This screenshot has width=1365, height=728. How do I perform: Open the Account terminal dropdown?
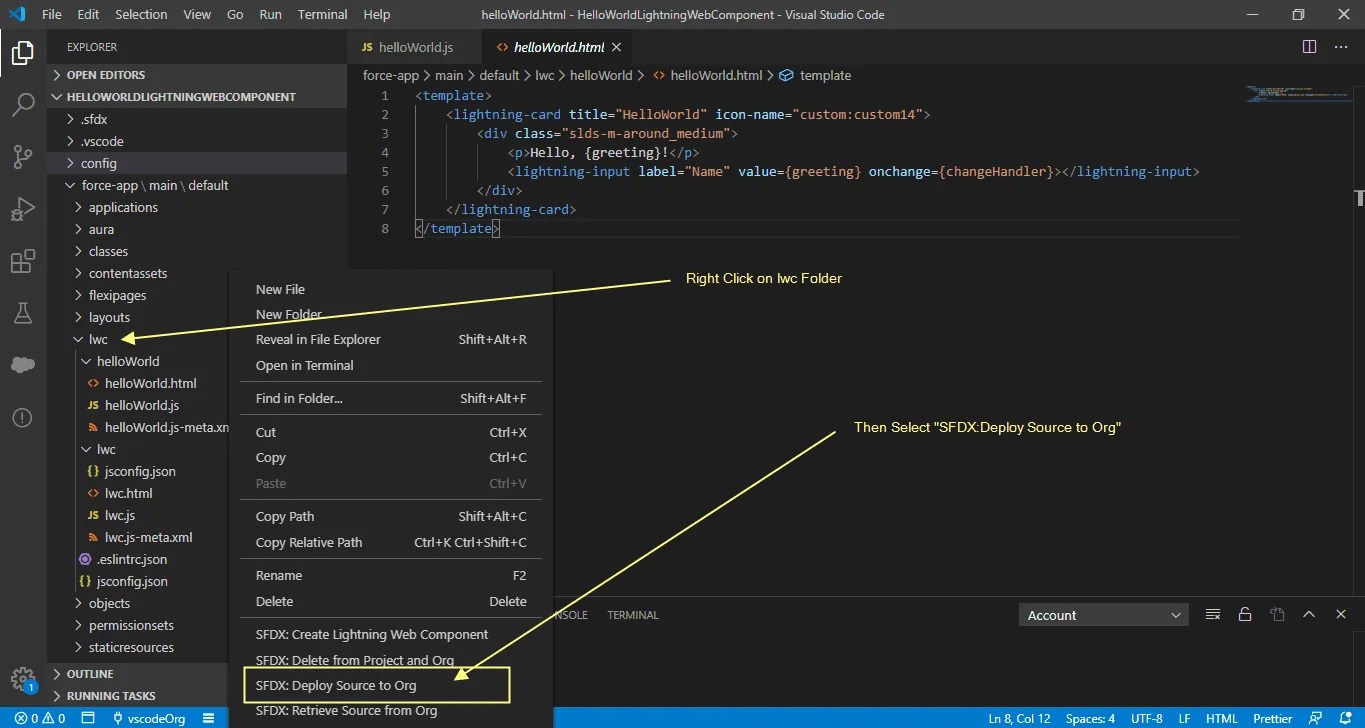tap(1103, 614)
